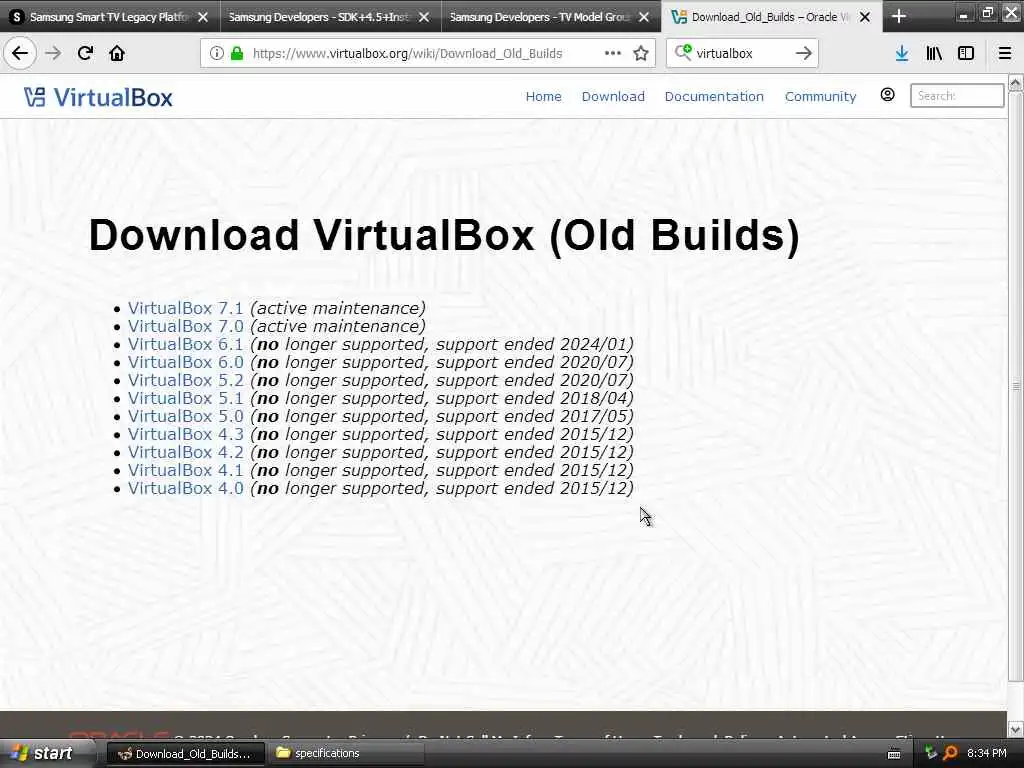Switch to Samsung Smart TV Legacy Platform tab
Screen dimensions: 1024x768
coord(110,17)
